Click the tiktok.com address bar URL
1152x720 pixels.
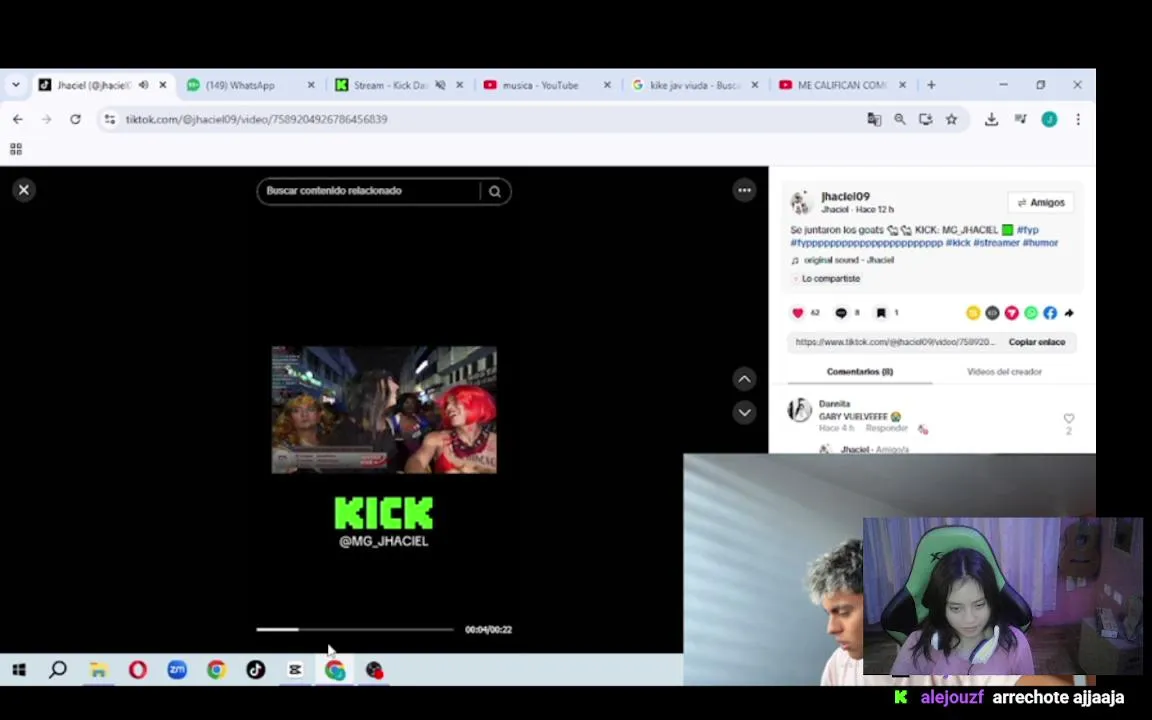256,119
